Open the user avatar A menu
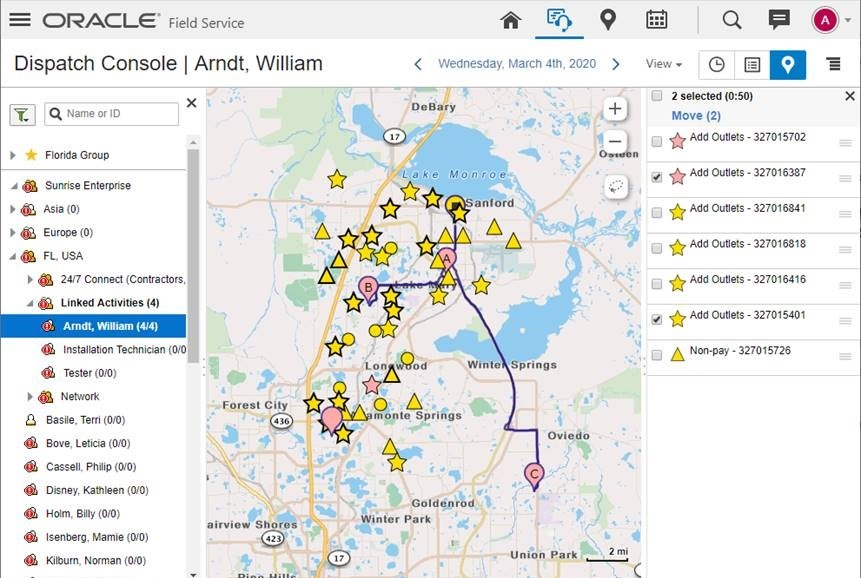The height and width of the screenshot is (578, 861). click(825, 20)
